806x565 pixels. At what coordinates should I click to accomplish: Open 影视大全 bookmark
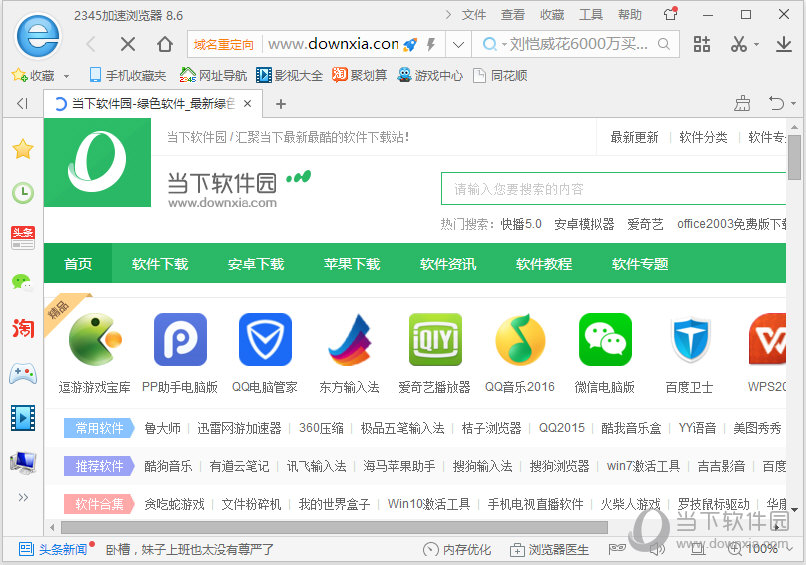click(x=289, y=76)
